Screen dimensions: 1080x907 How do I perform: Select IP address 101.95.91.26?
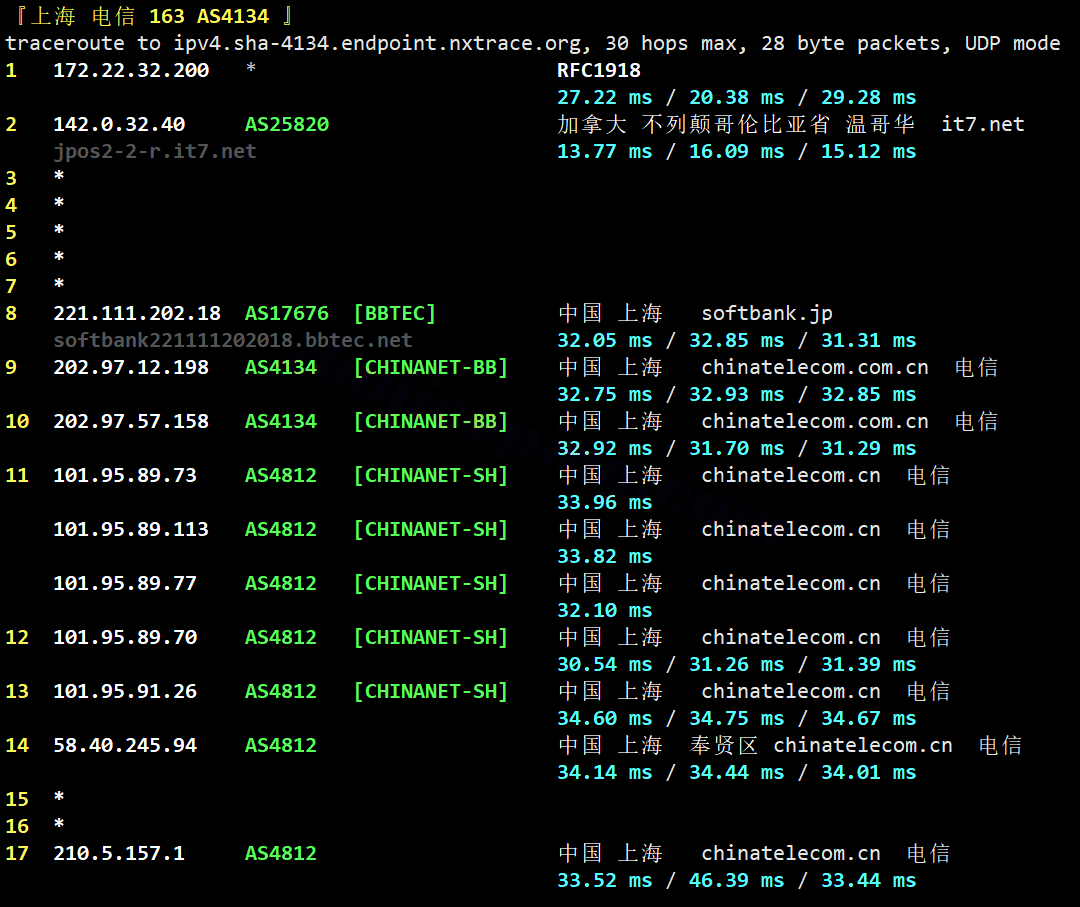(125, 691)
